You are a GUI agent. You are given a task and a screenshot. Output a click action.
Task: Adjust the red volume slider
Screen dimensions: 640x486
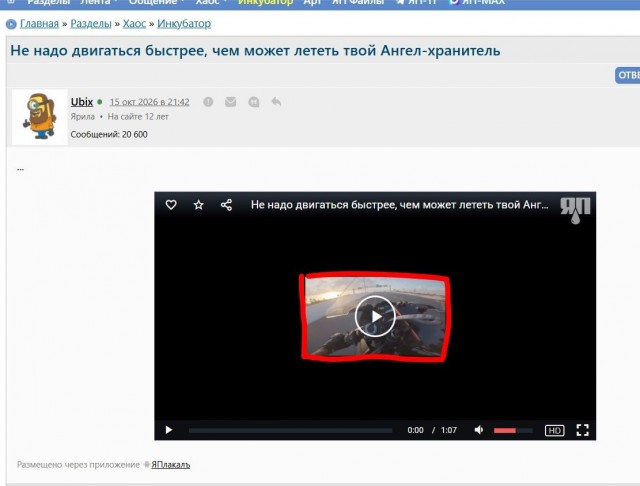pos(513,430)
